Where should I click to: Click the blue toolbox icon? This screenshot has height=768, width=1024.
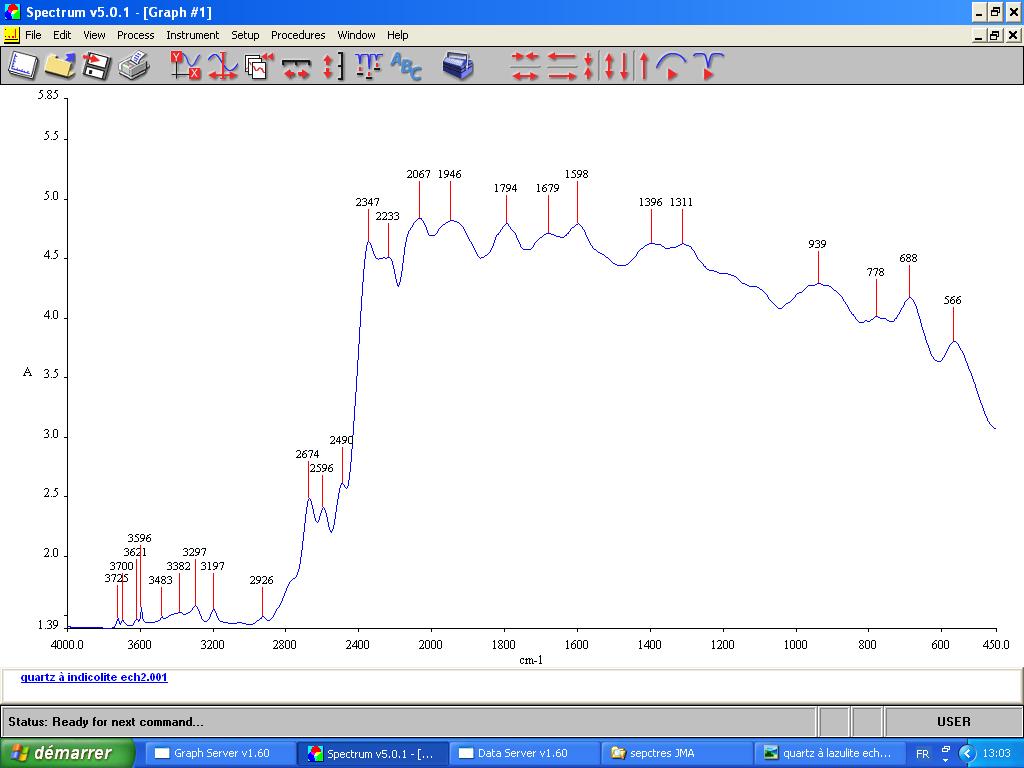458,66
